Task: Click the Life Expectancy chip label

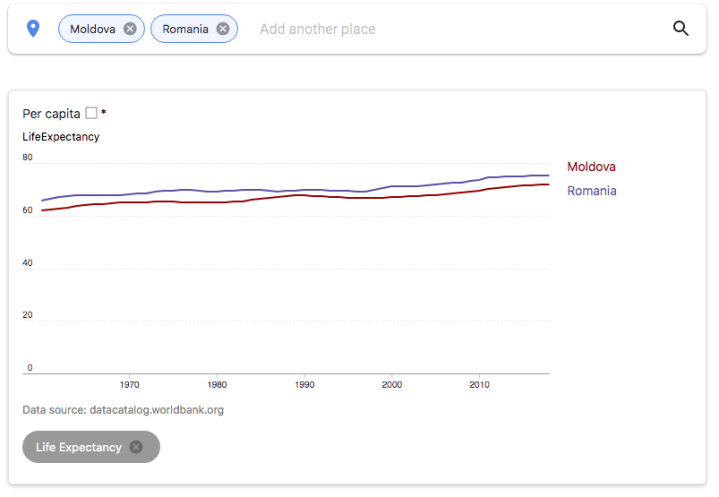Action: (x=78, y=447)
